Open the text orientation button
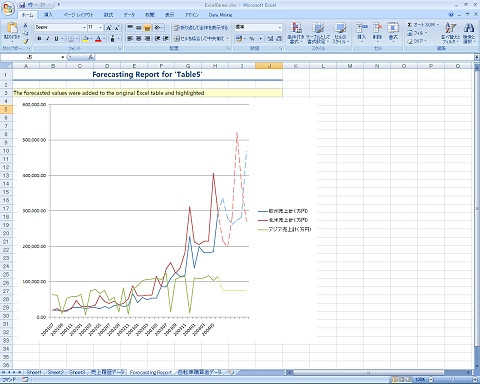The image size is (480, 384). [x=158, y=27]
